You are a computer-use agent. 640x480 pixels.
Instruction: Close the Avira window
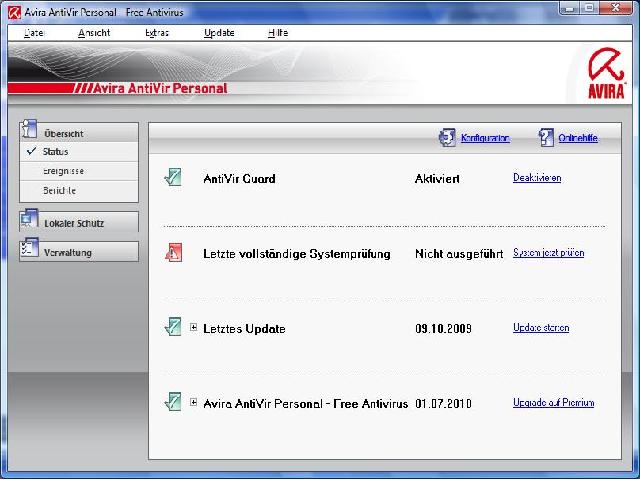616,8
